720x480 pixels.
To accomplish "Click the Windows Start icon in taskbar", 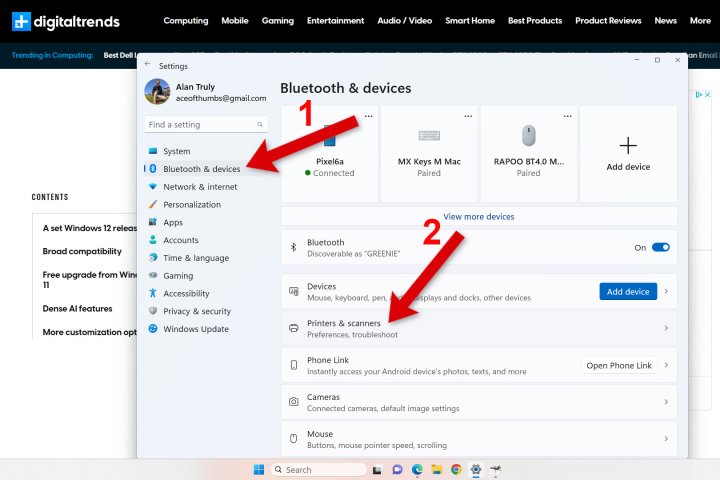I will [x=259, y=469].
